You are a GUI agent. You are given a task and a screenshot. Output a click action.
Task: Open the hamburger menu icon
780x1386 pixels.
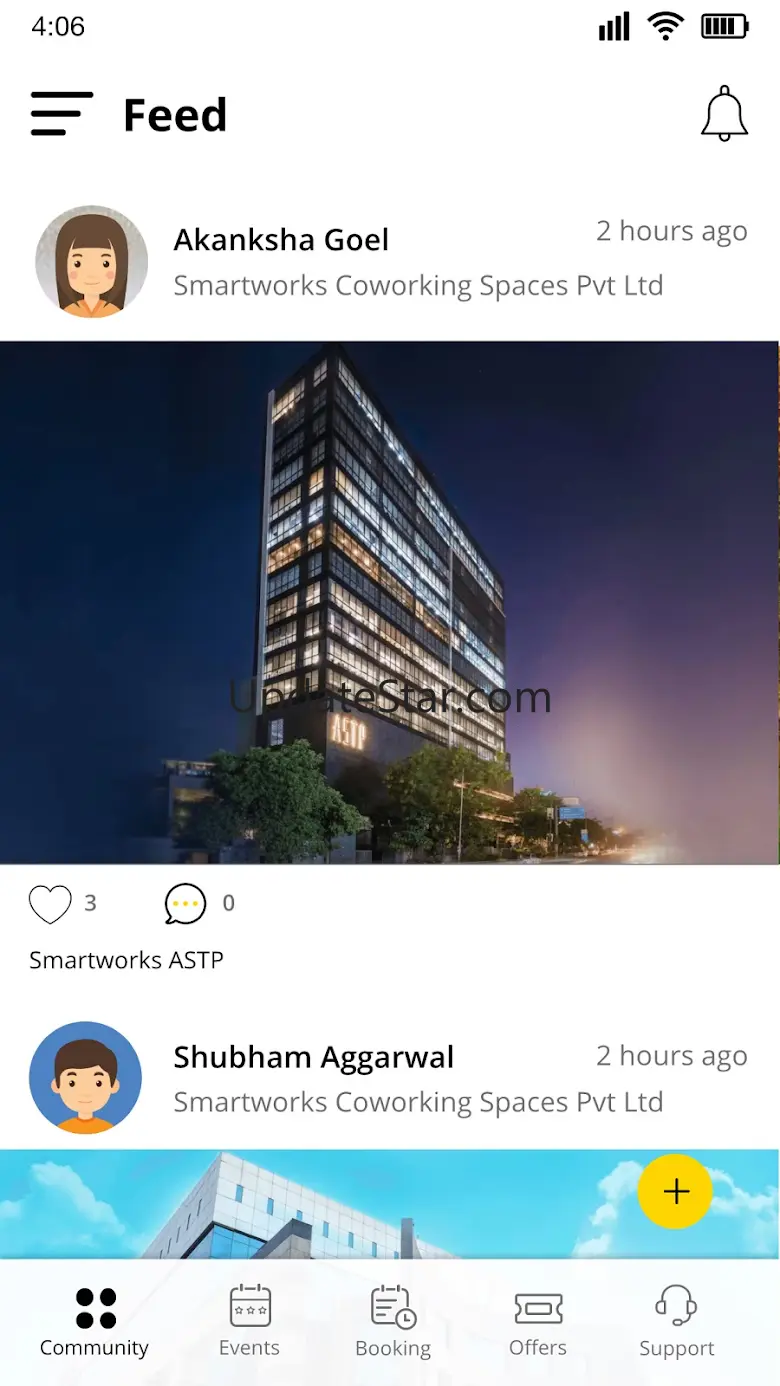tap(62, 114)
